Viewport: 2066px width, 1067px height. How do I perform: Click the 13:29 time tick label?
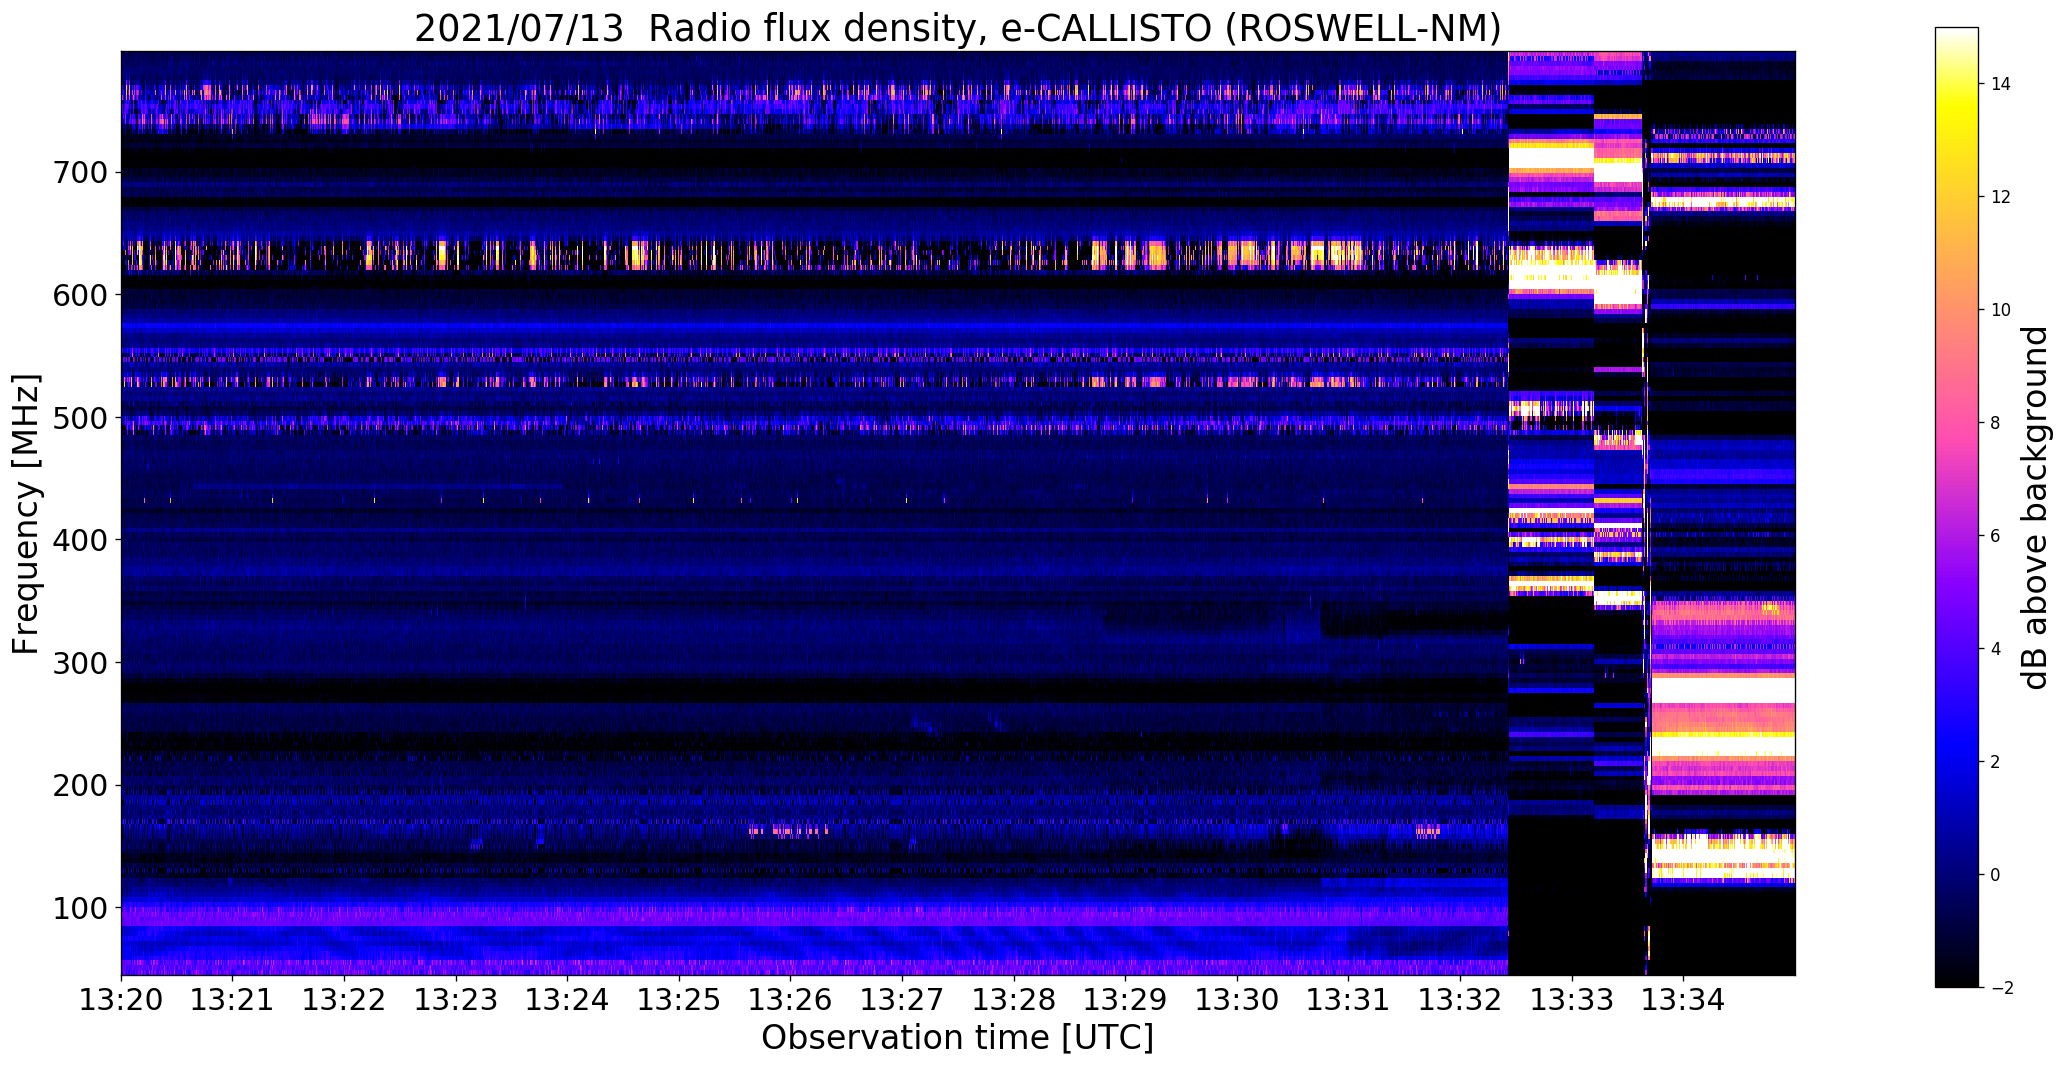[1125, 998]
